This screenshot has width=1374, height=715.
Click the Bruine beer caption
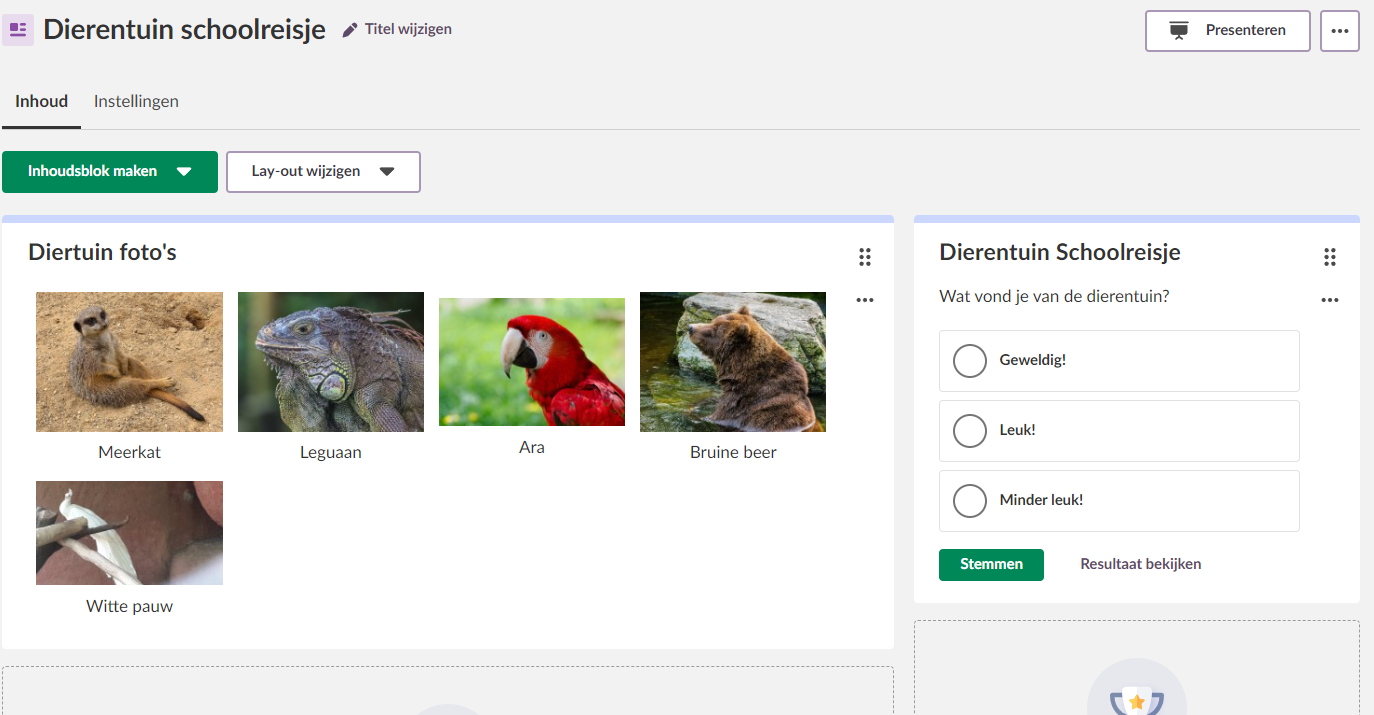(x=733, y=452)
